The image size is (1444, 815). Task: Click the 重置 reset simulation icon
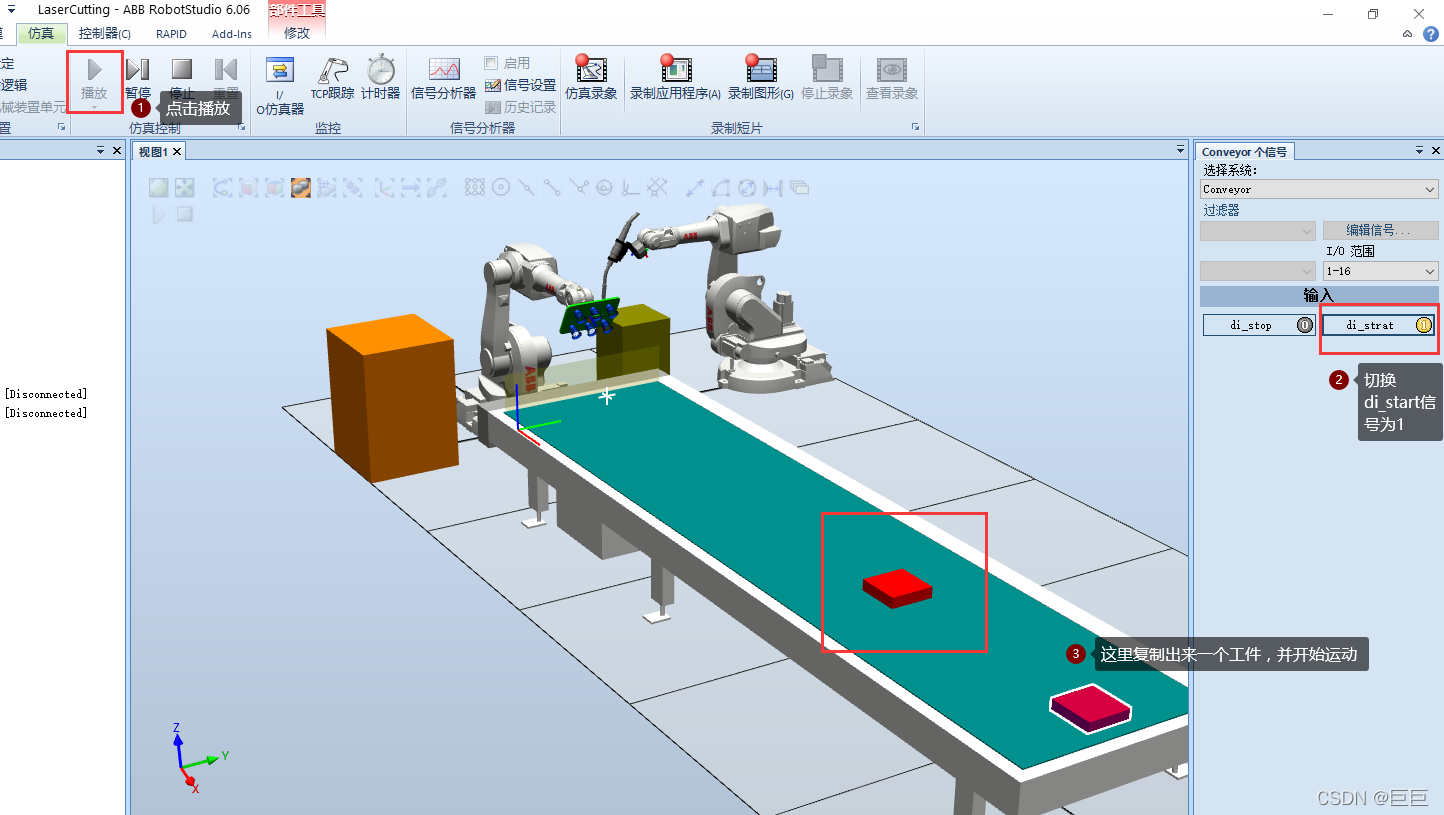coord(226,69)
